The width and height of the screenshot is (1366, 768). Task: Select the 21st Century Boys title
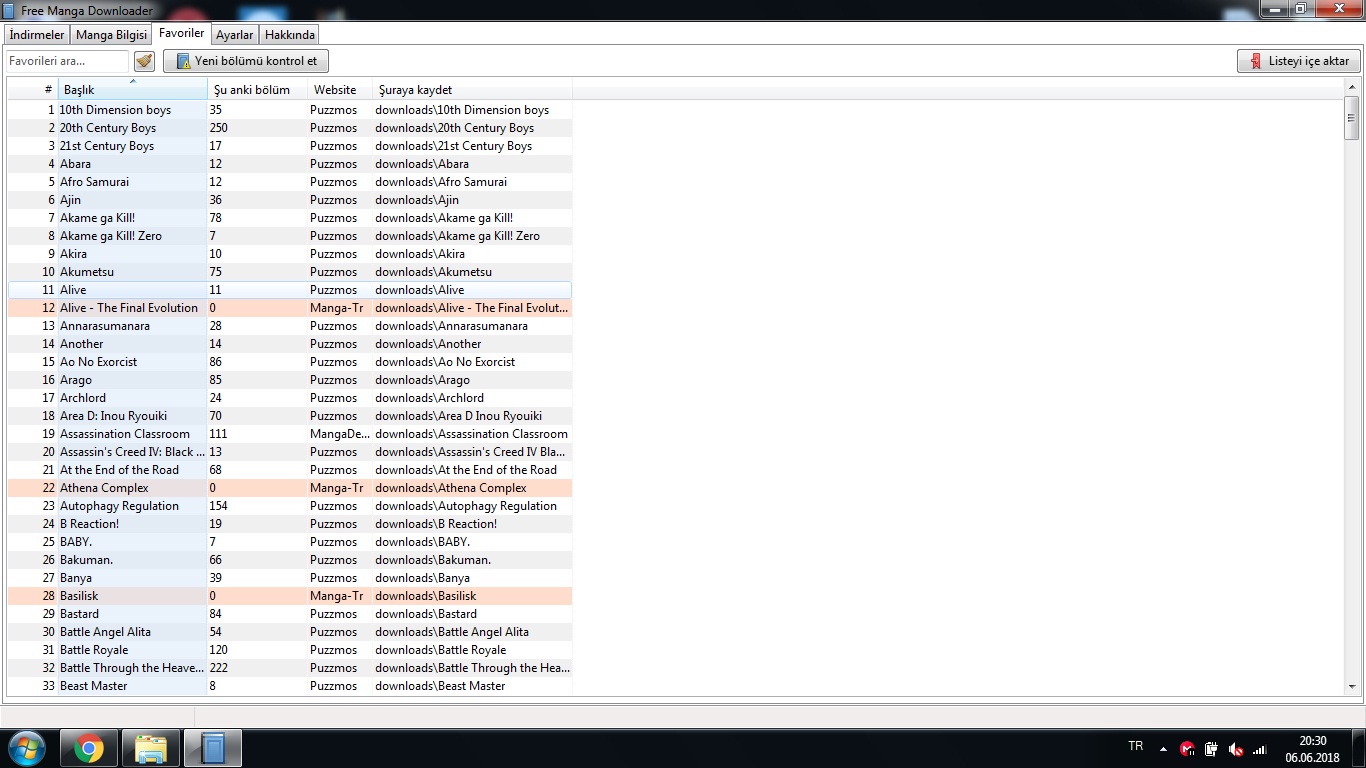(x=107, y=146)
